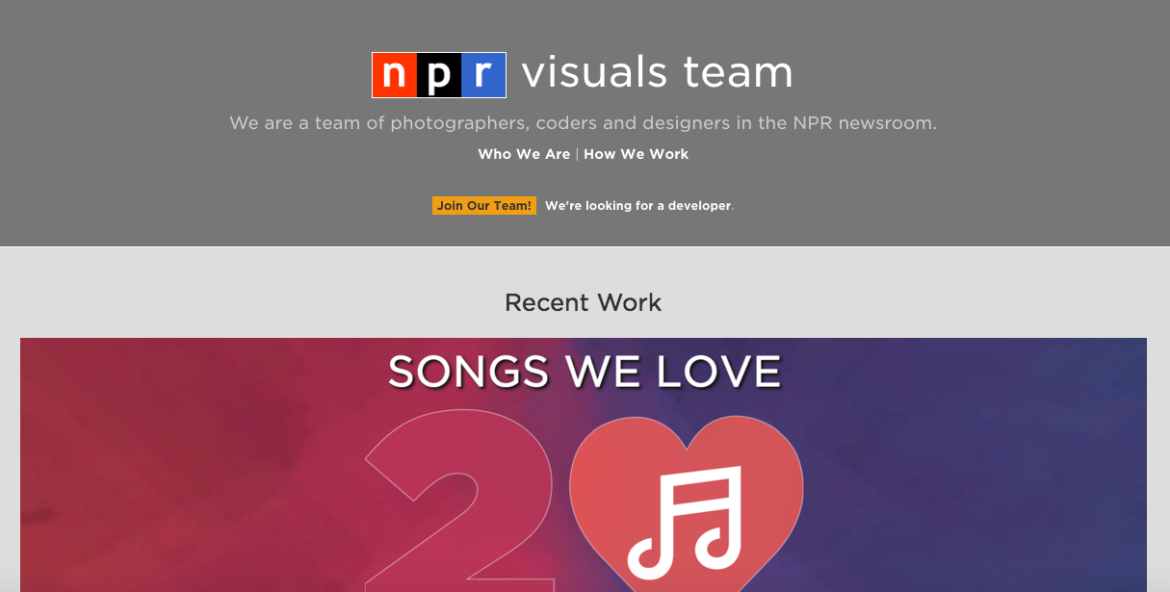Viewport: 1170px width, 592px height.
Task: Click the "Recent Work" heading
Action: point(583,302)
